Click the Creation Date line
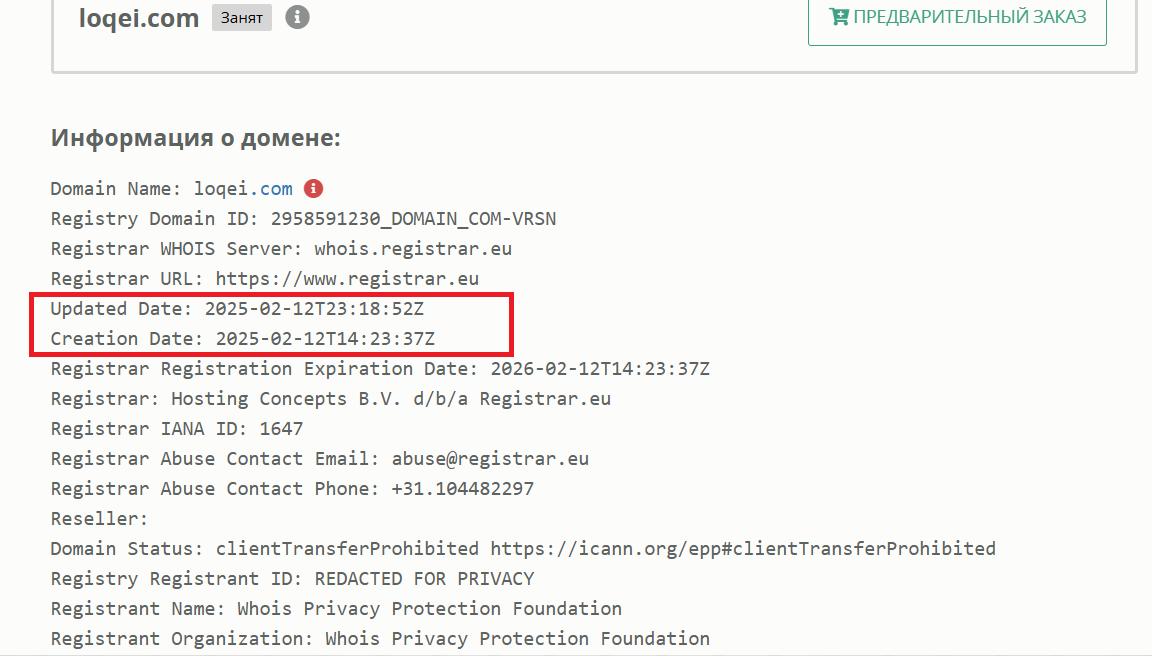The height and width of the screenshot is (656, 1152). [x=242, y=339]
